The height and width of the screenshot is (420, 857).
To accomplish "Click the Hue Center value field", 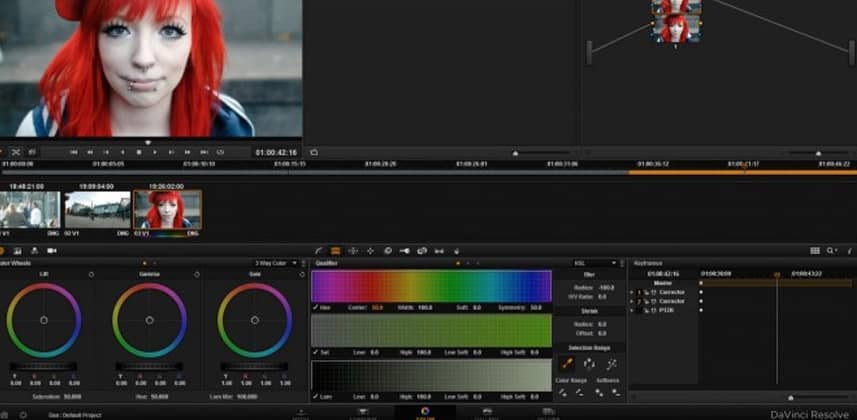I will [377, 308].
